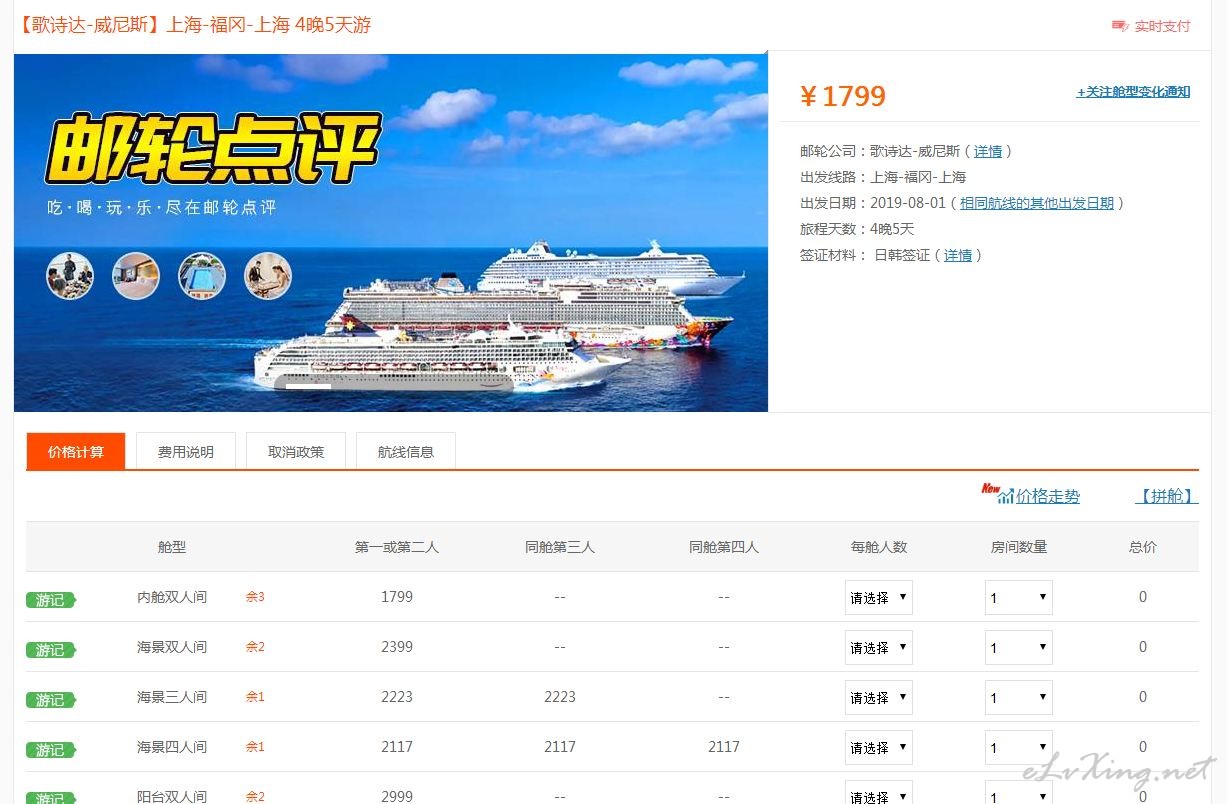Open 相同航线的其他出发日期 link
This screenshot has width=1227, height=804.
pos(1037,203)
